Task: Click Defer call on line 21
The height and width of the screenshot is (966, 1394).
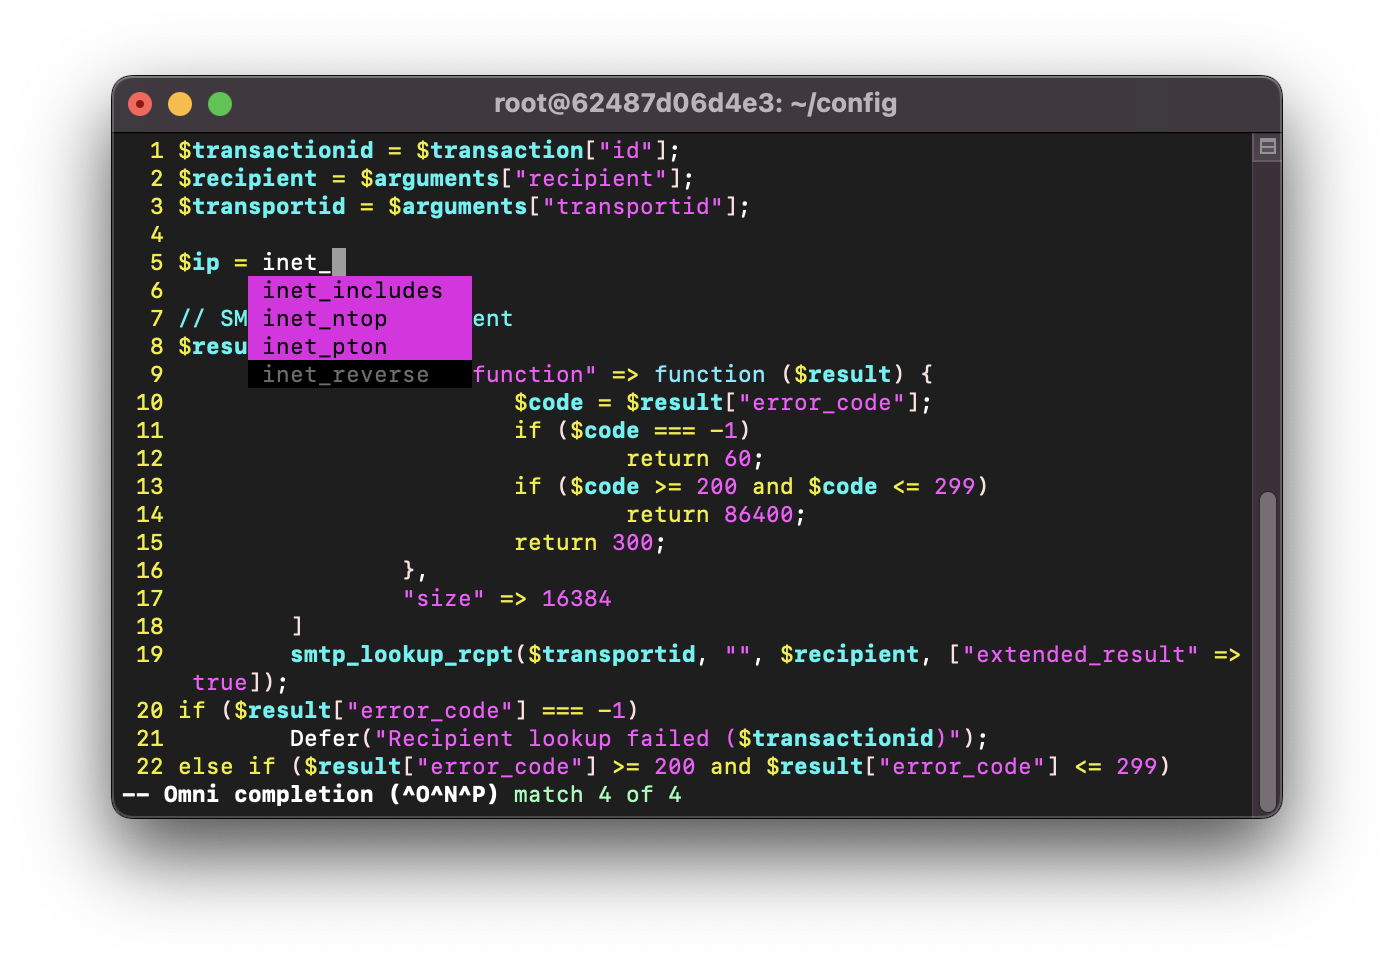Action: (325, 738)
